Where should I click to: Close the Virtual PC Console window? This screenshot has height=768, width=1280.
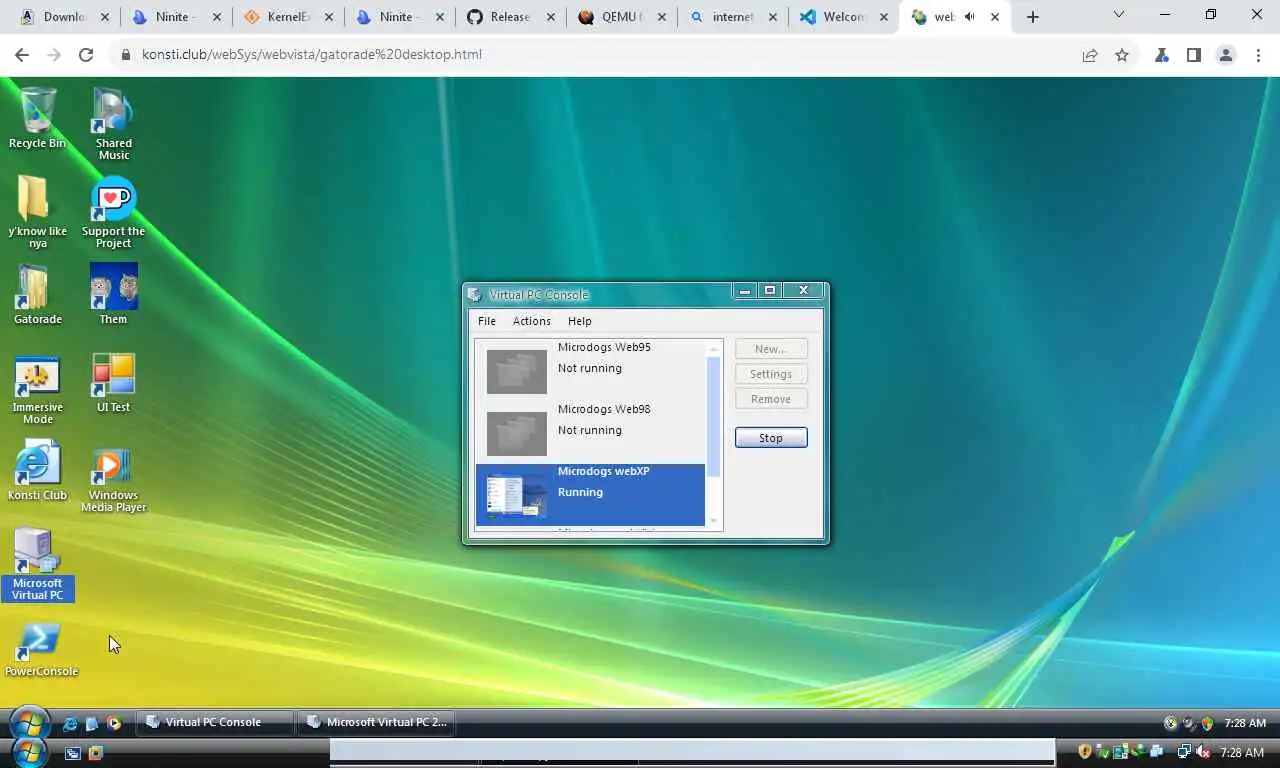pos(803,291)
